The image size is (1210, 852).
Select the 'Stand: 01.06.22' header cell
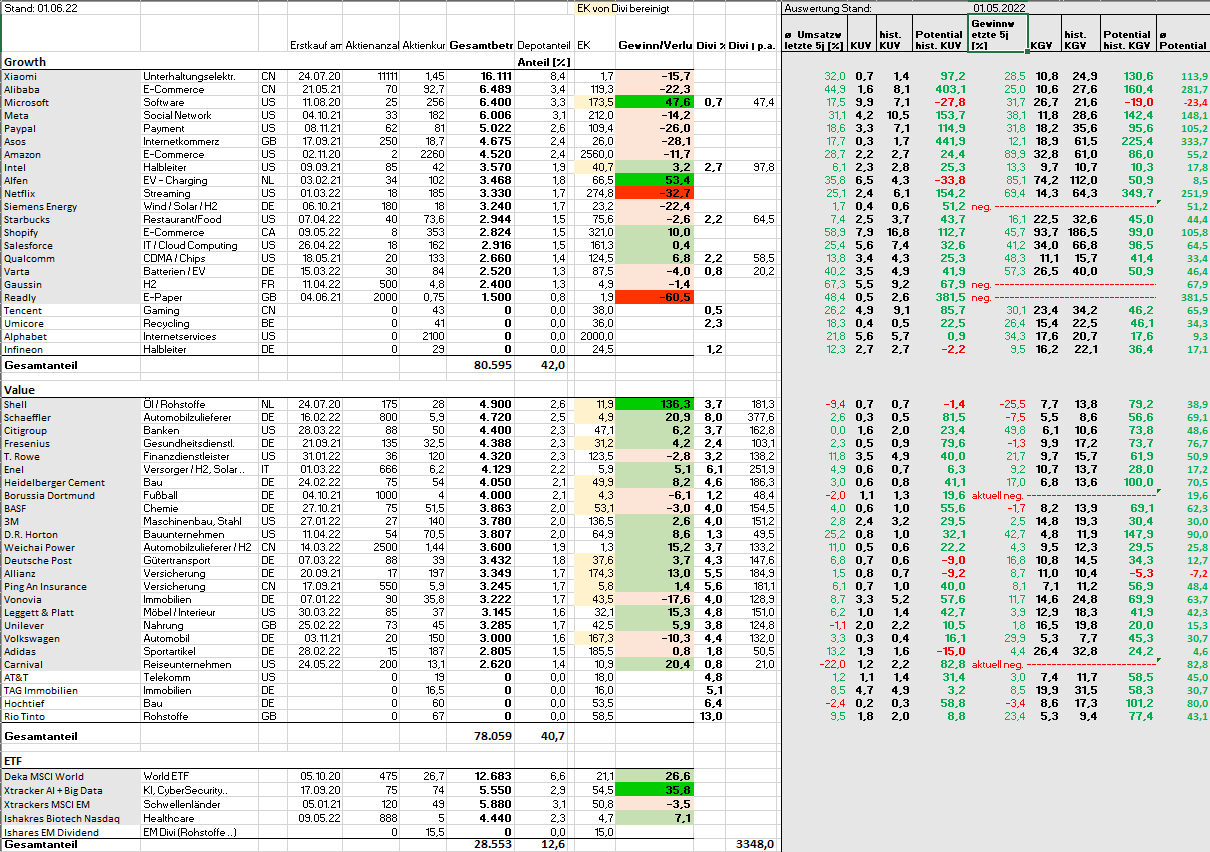pos(40,8)
